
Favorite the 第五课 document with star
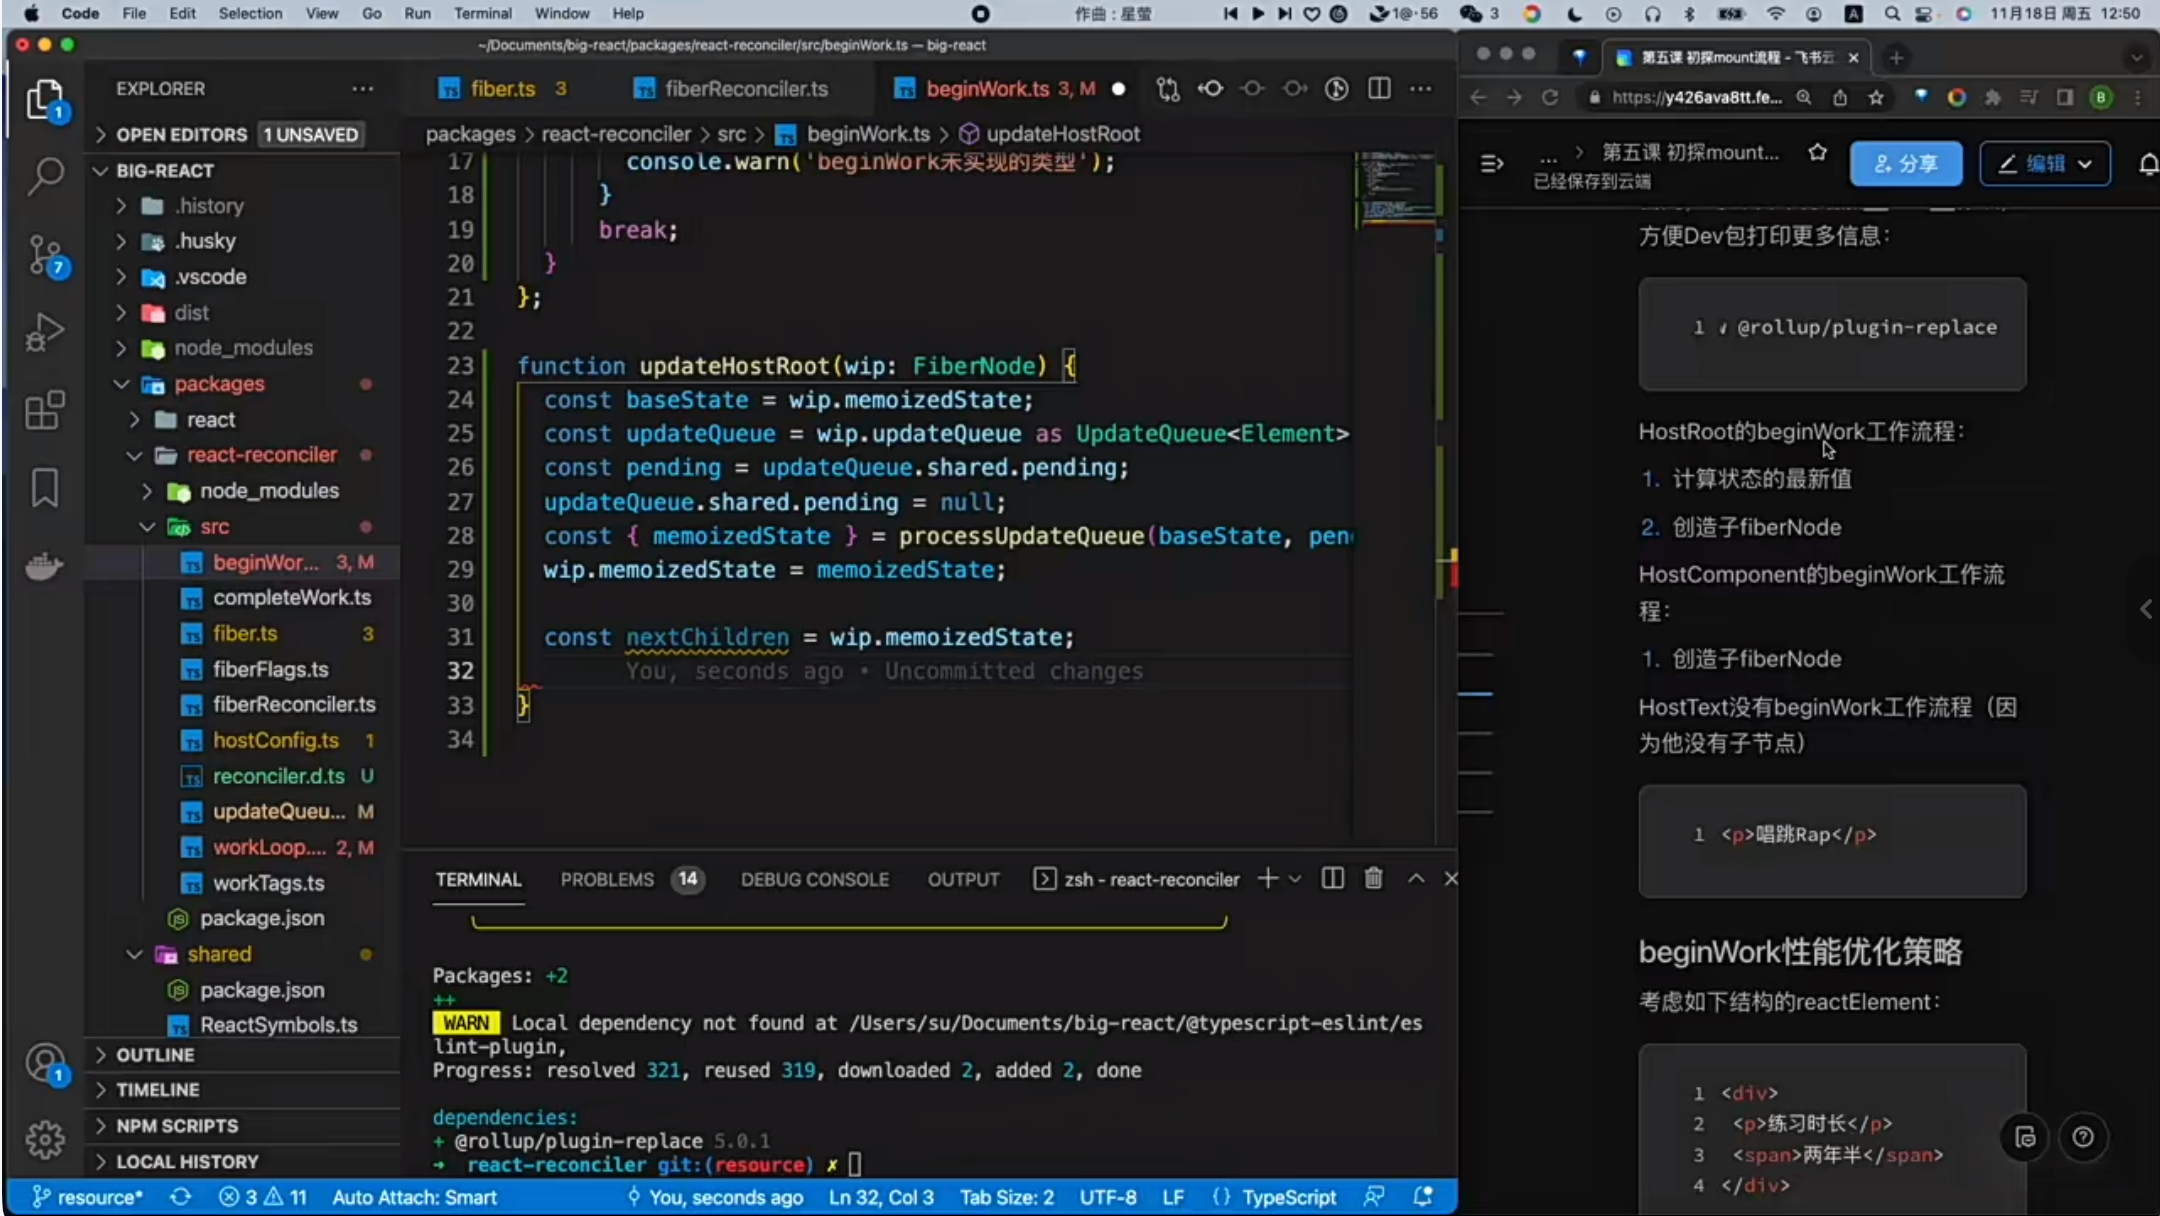[1818, 152]
